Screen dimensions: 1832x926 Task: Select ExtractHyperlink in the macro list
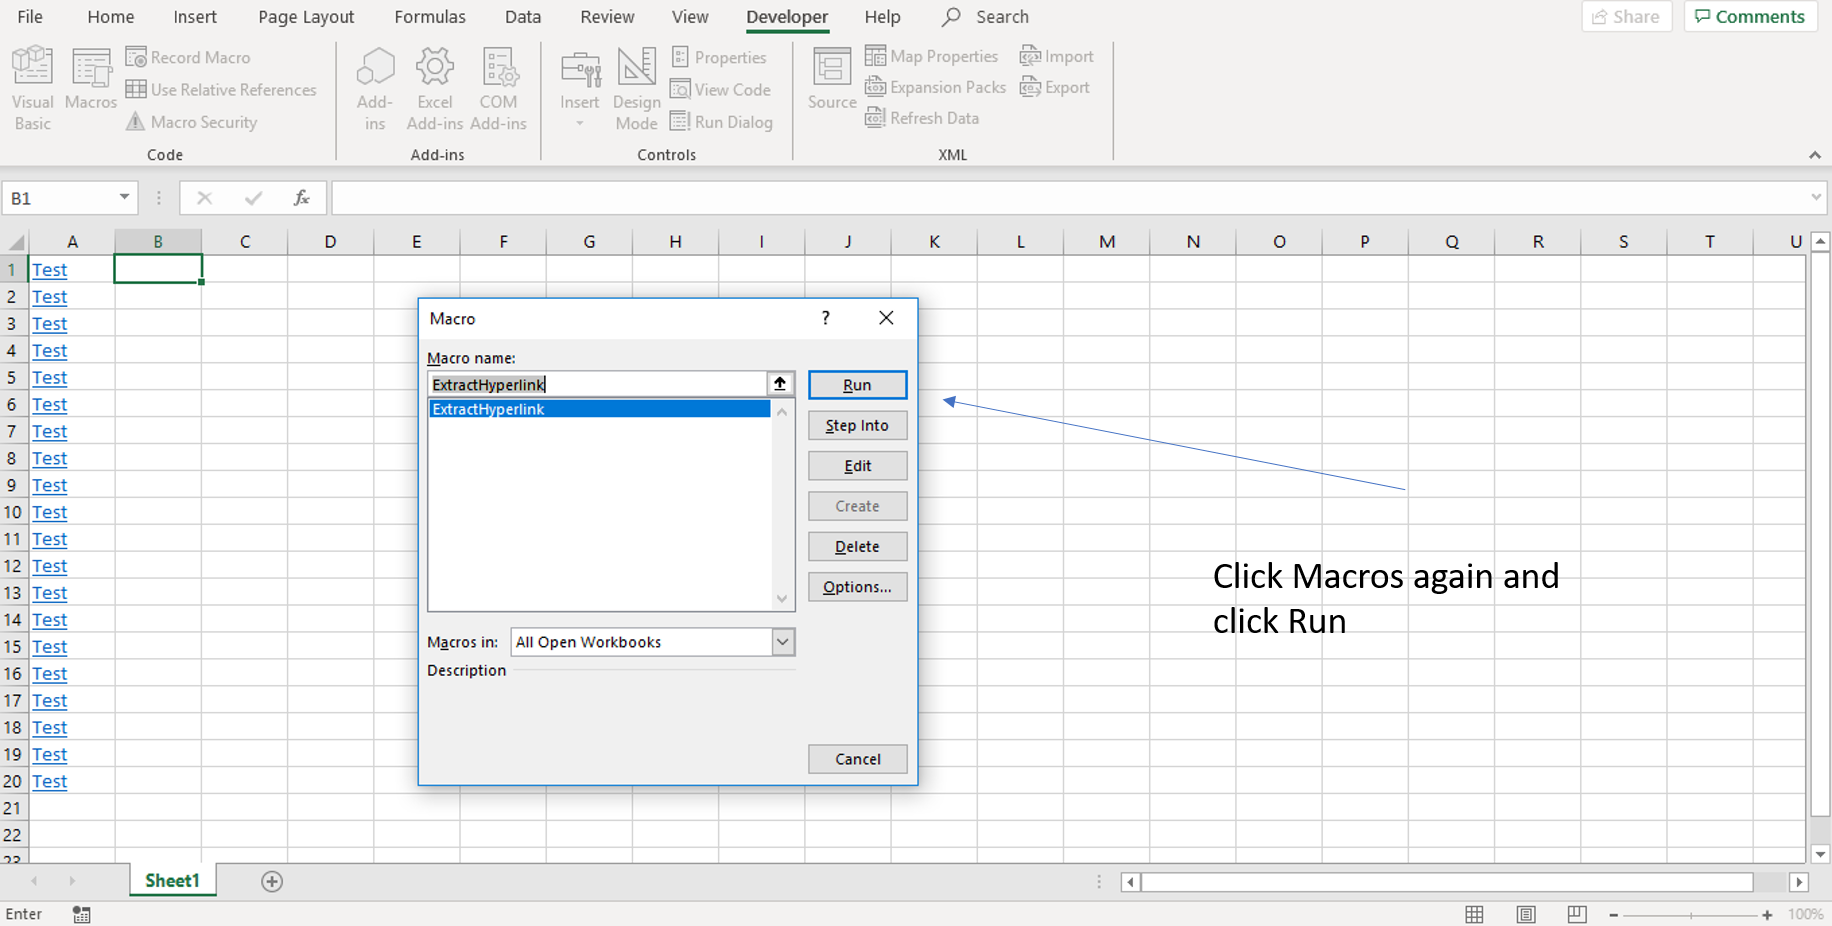[x=600, y=409]
